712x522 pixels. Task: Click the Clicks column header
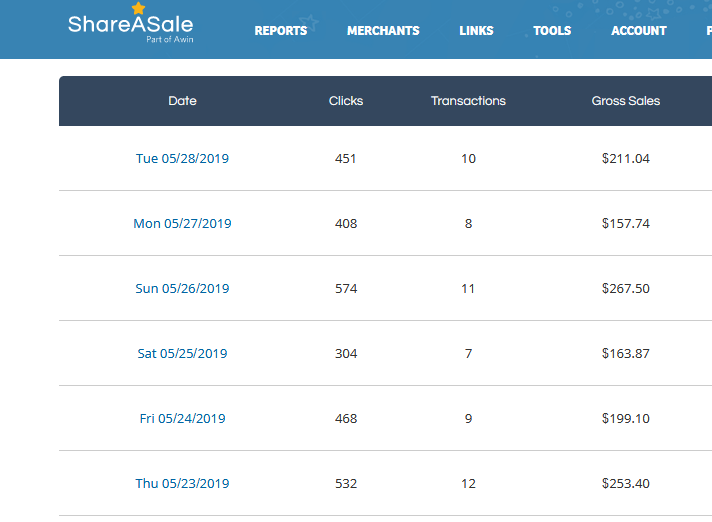pyautogui.click(x=346, y=101)
